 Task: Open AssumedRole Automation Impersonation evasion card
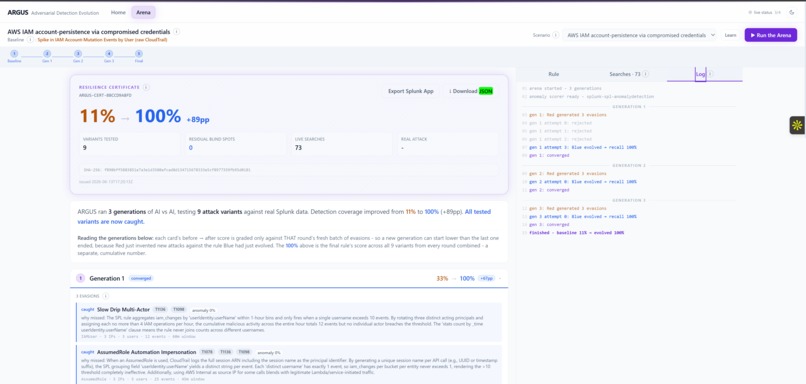pyautogui.click(x=288, y=365)
